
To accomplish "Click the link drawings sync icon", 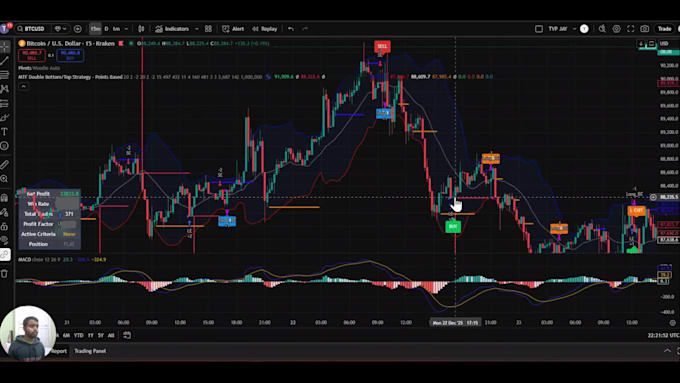I will point(5,255).
